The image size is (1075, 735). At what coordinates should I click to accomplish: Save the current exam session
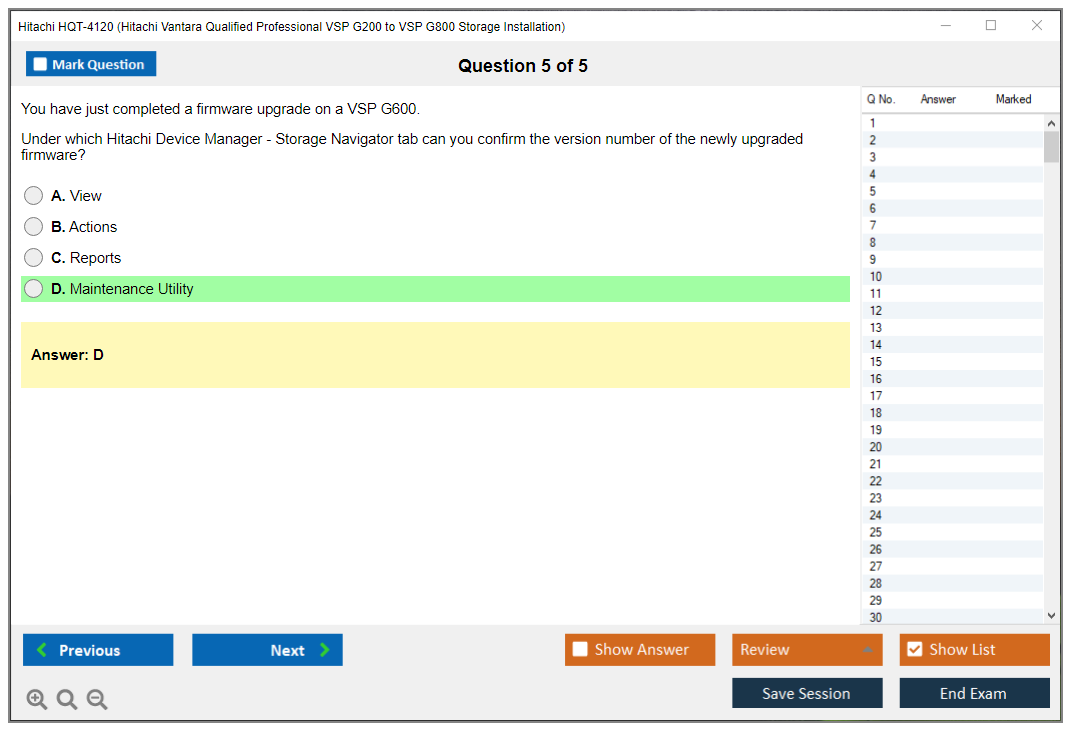[806, 694]
